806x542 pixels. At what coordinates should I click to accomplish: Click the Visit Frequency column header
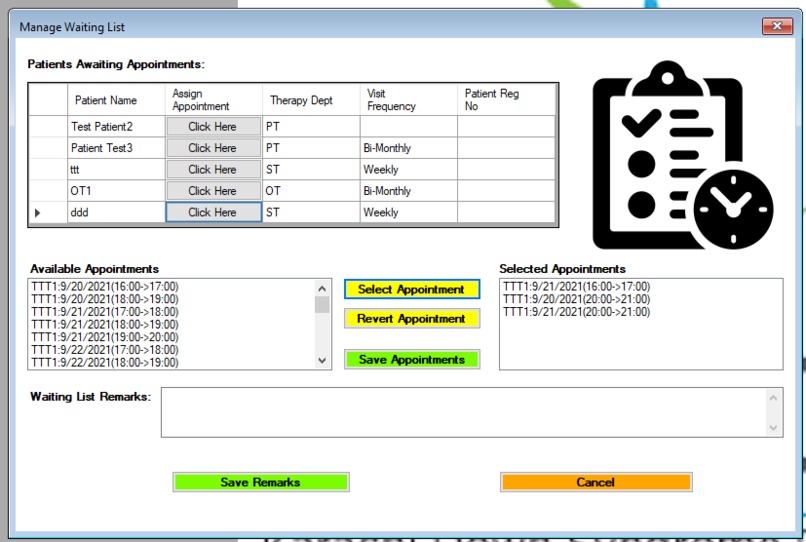point(409,100)
